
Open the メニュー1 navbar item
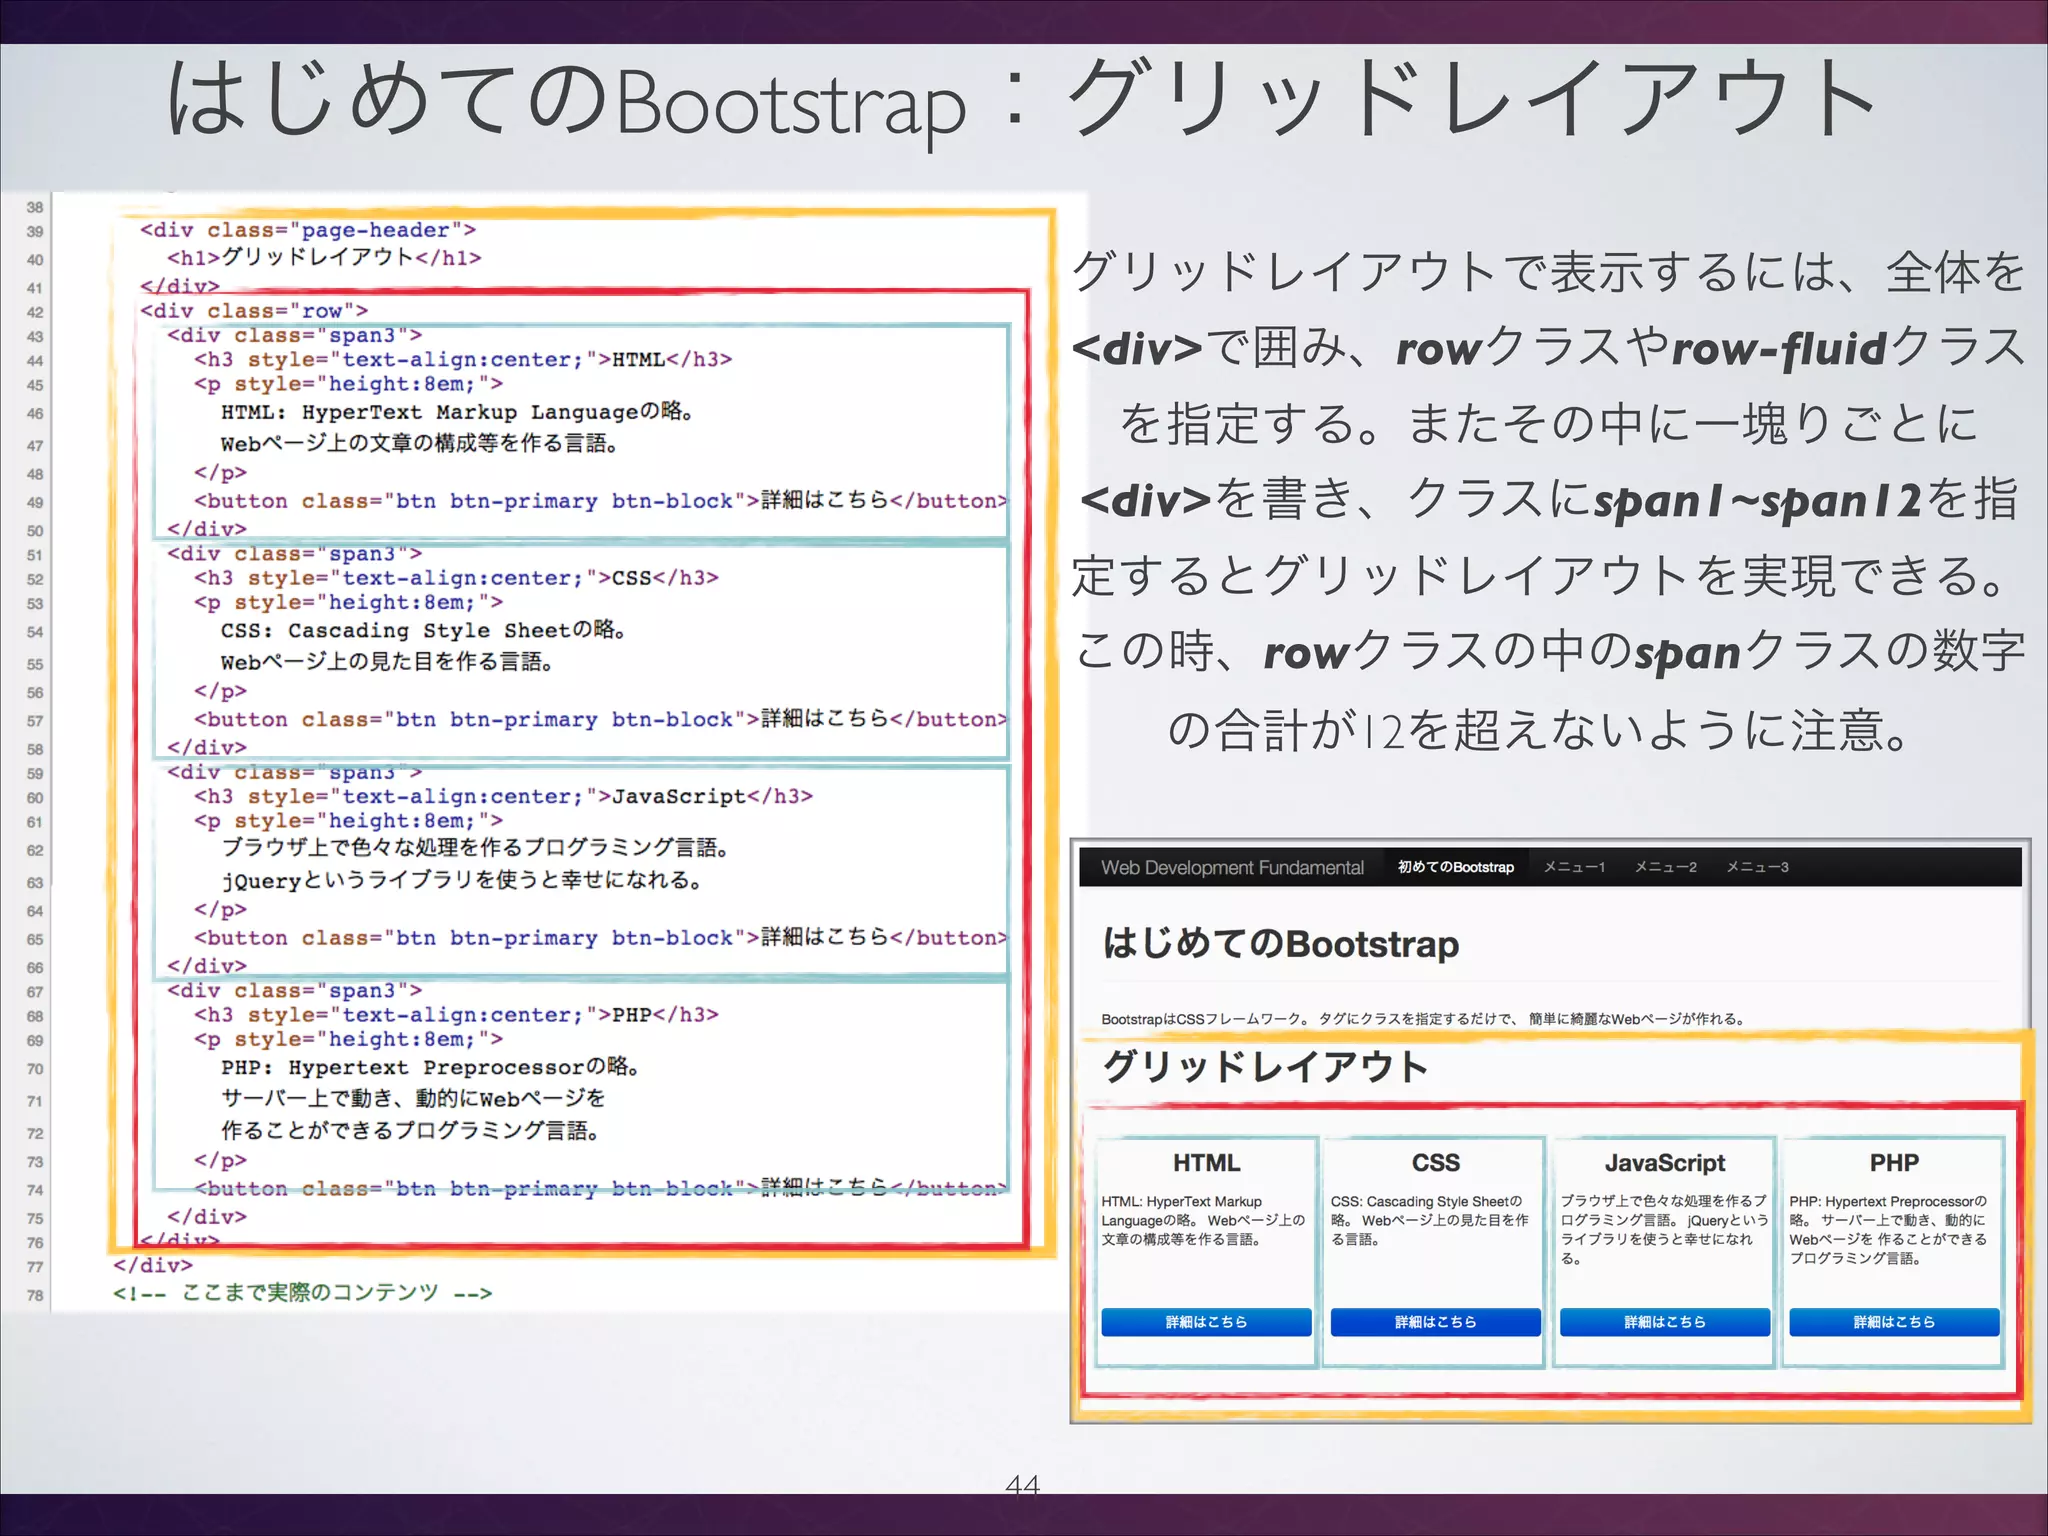[1574, 867]
